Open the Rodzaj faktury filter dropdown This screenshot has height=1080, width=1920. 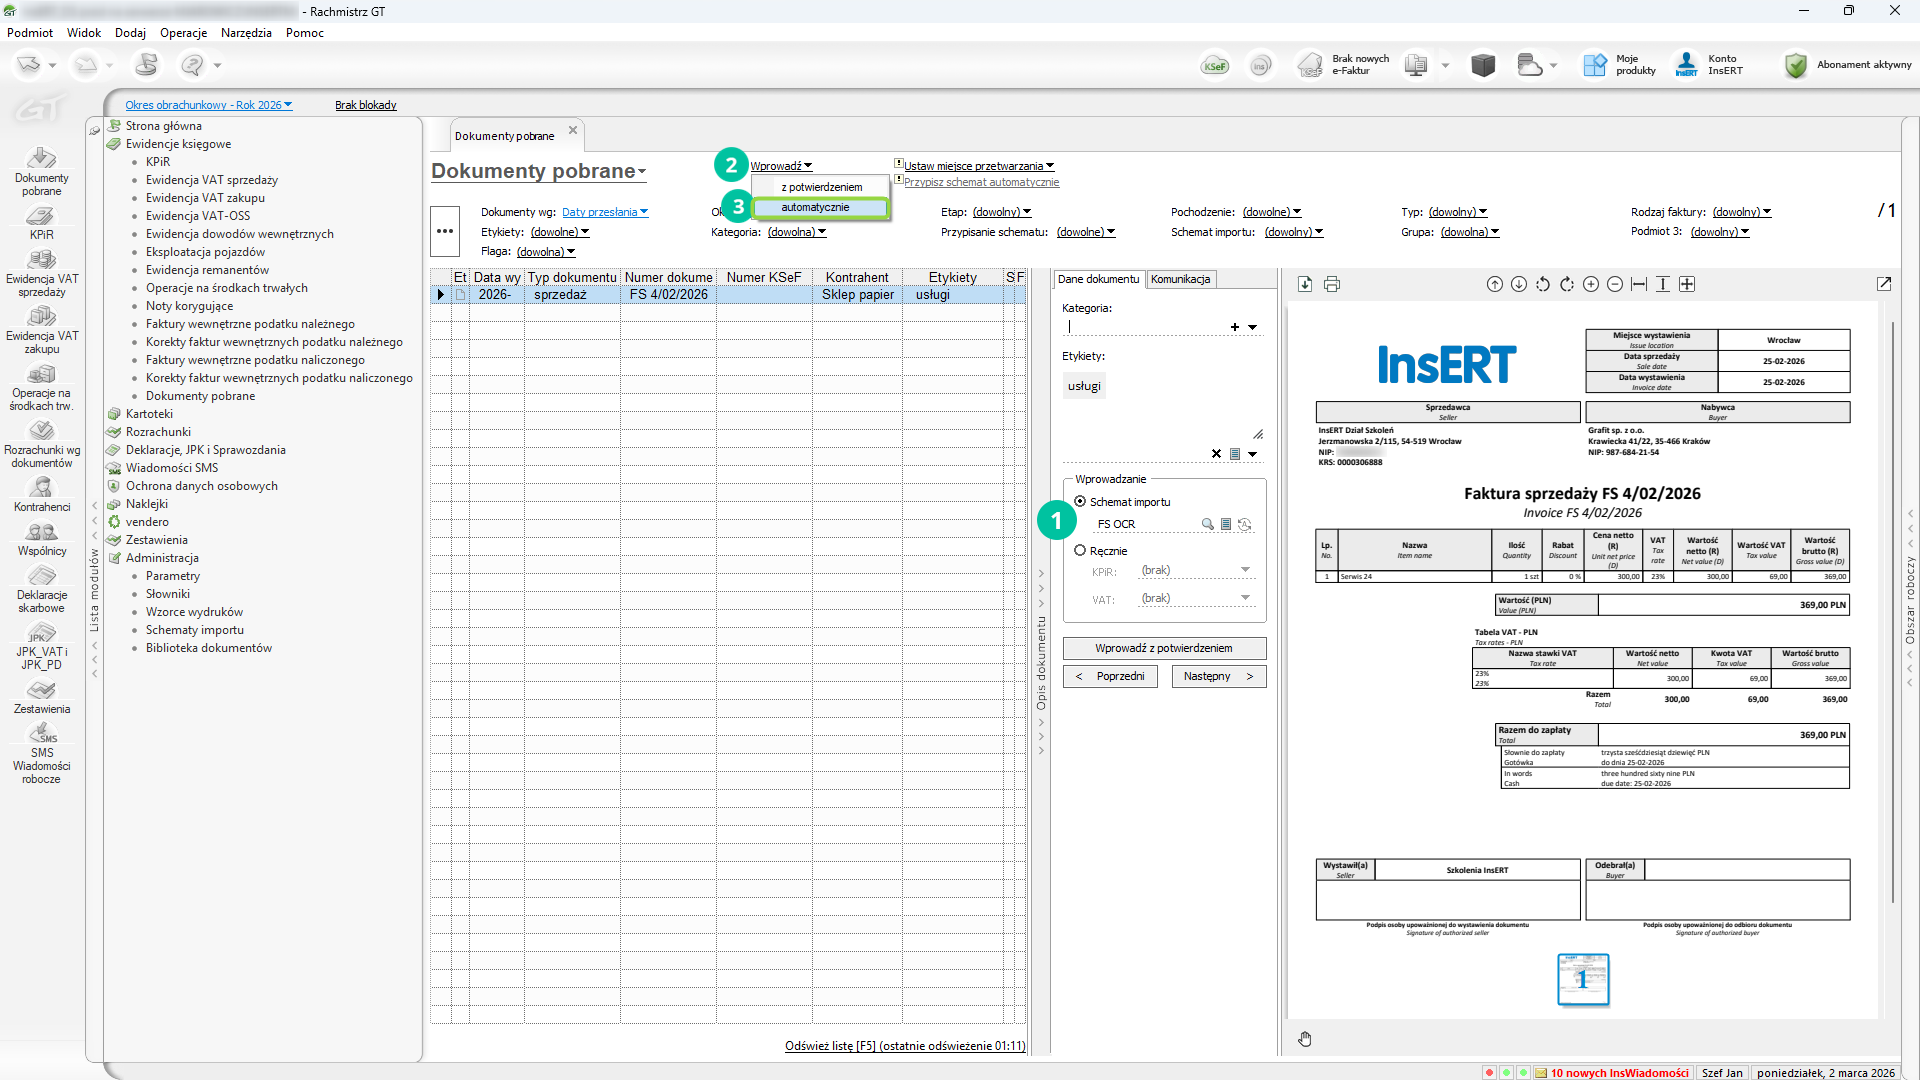(1741, 212)
